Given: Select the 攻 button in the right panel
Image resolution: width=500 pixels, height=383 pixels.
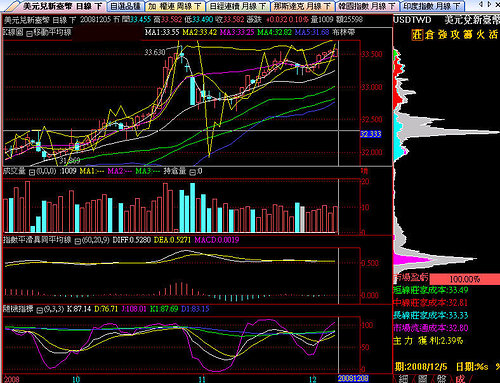Looking at the screenshot, I should 455,35.
